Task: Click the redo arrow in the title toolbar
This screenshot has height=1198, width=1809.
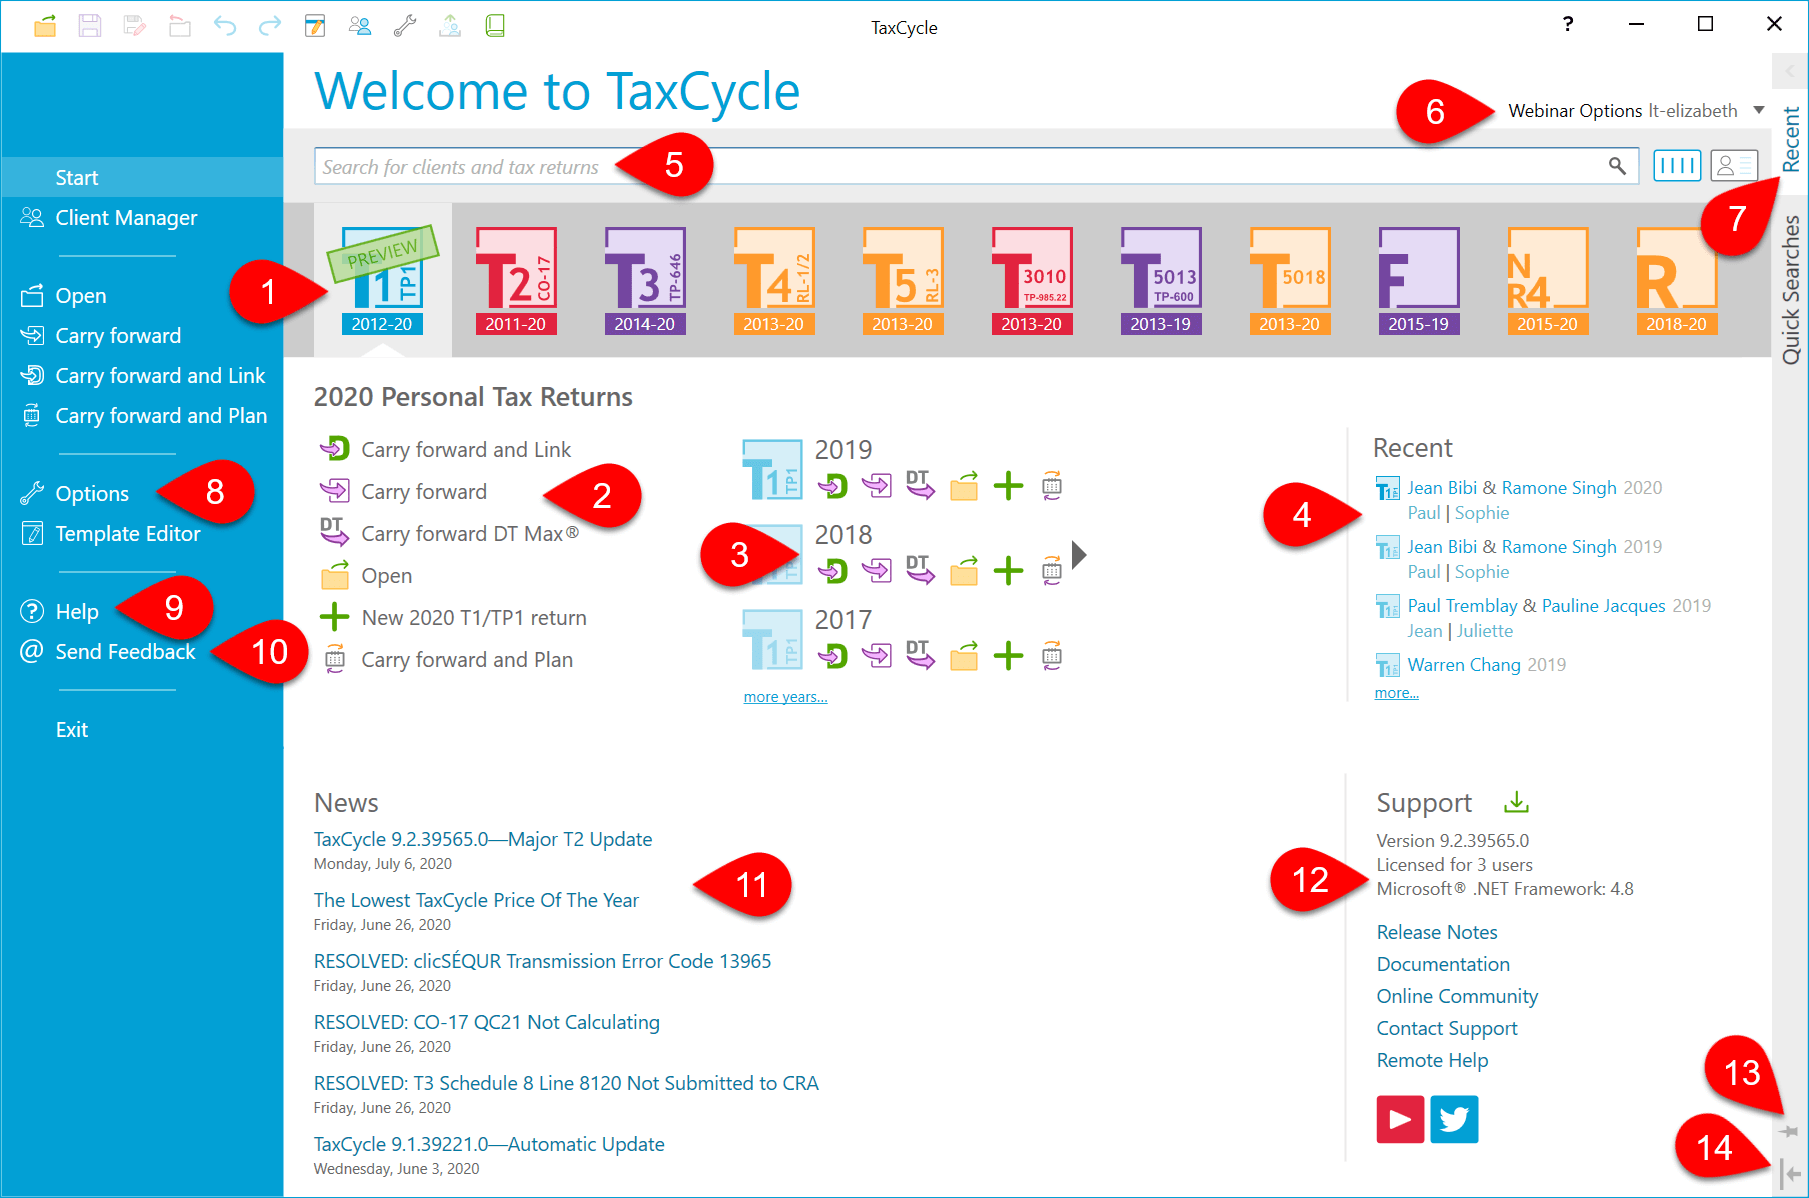Action: click(270, 26)
